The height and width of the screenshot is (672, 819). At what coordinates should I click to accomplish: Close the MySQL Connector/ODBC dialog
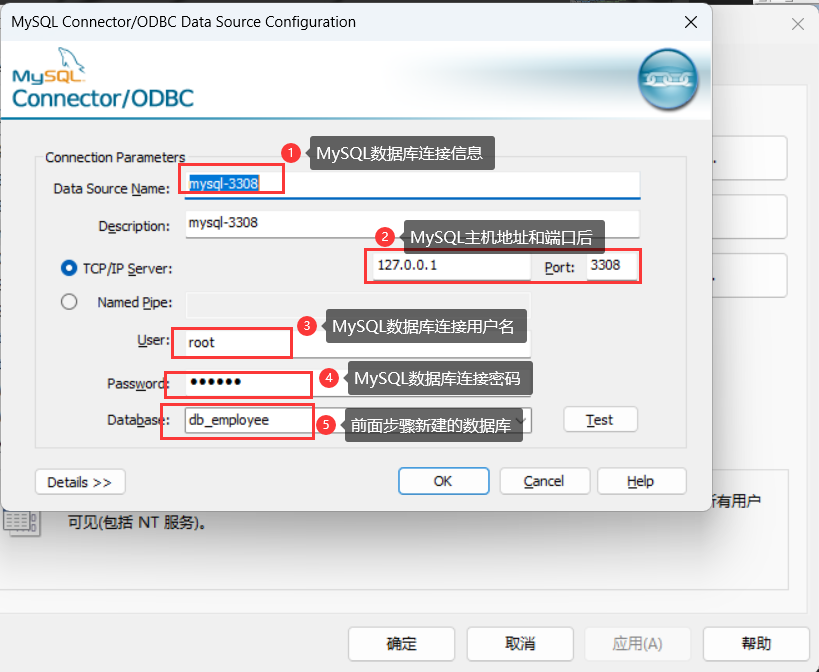point(691,22)
